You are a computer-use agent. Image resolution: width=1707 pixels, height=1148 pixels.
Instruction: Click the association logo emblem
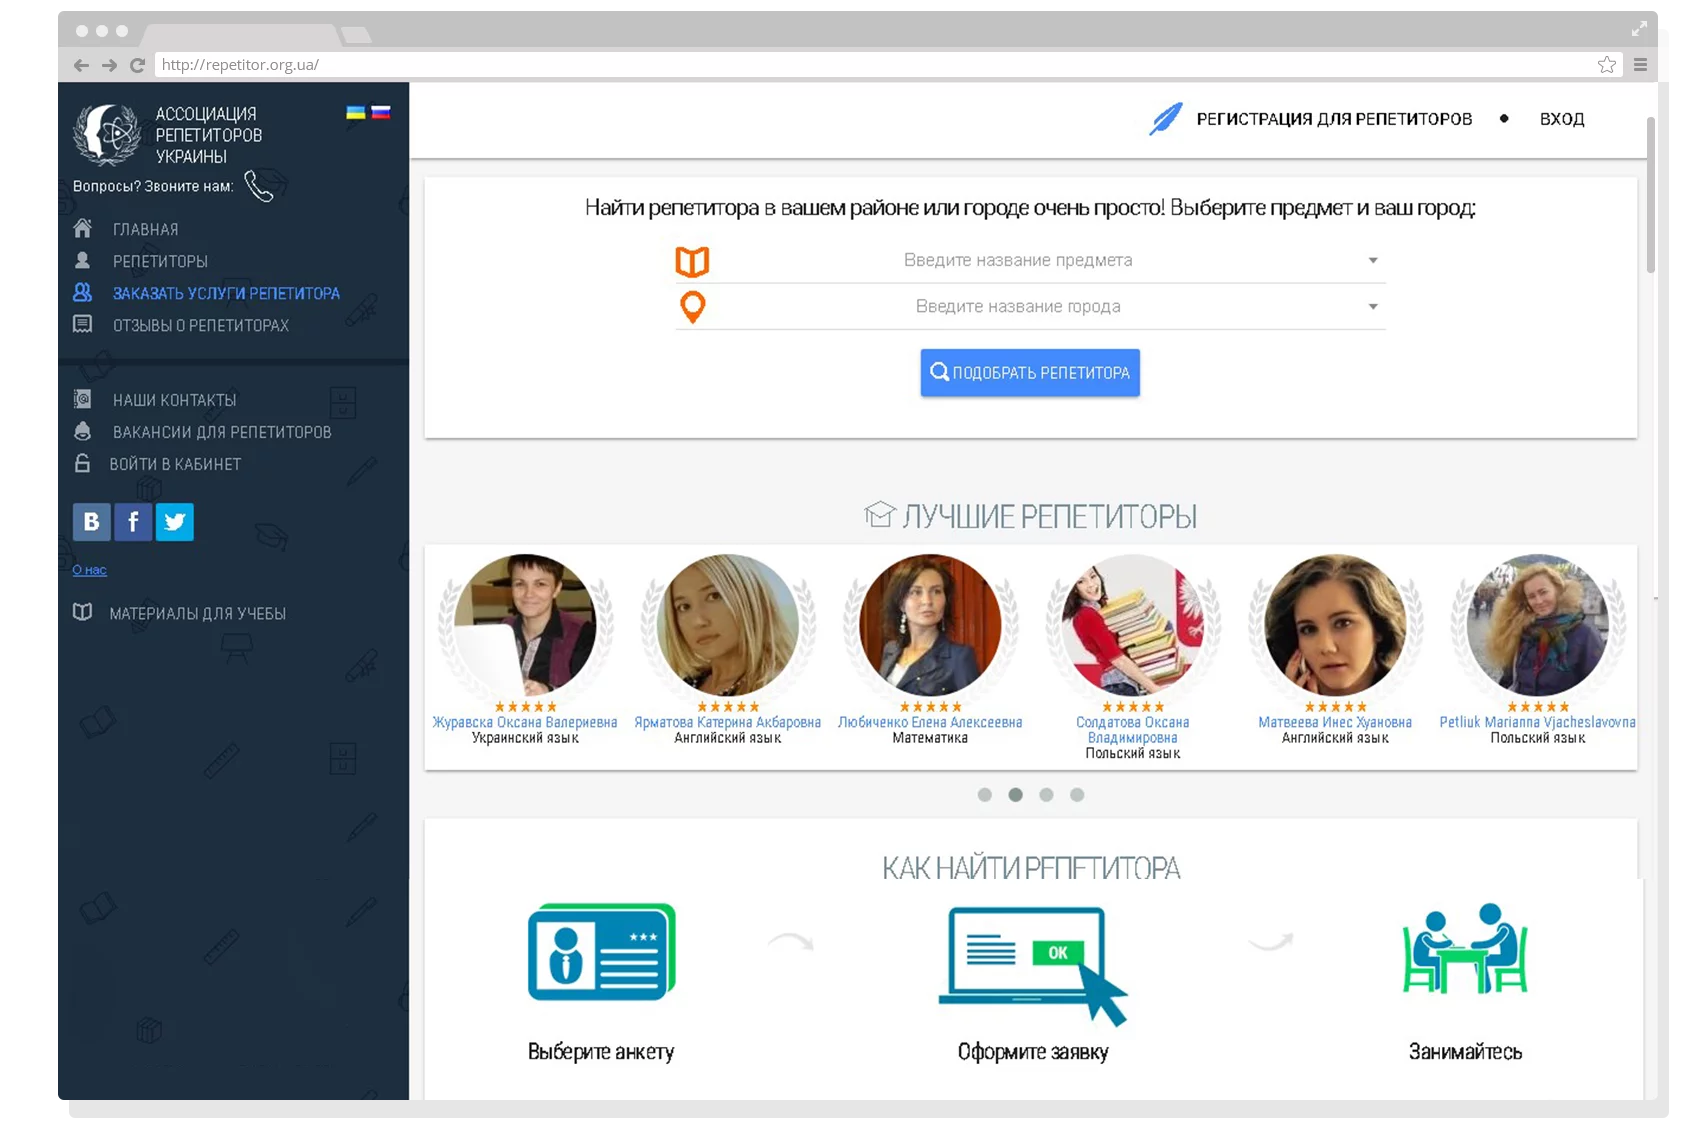[107, 134]
